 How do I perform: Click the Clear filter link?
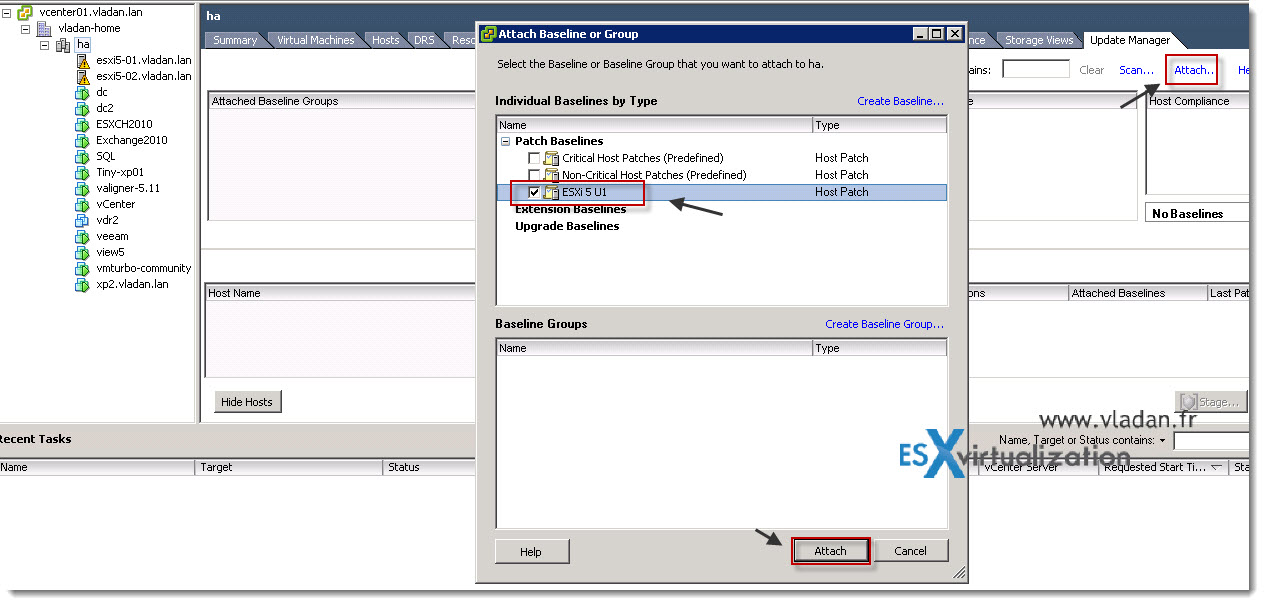click(1092, 70)
